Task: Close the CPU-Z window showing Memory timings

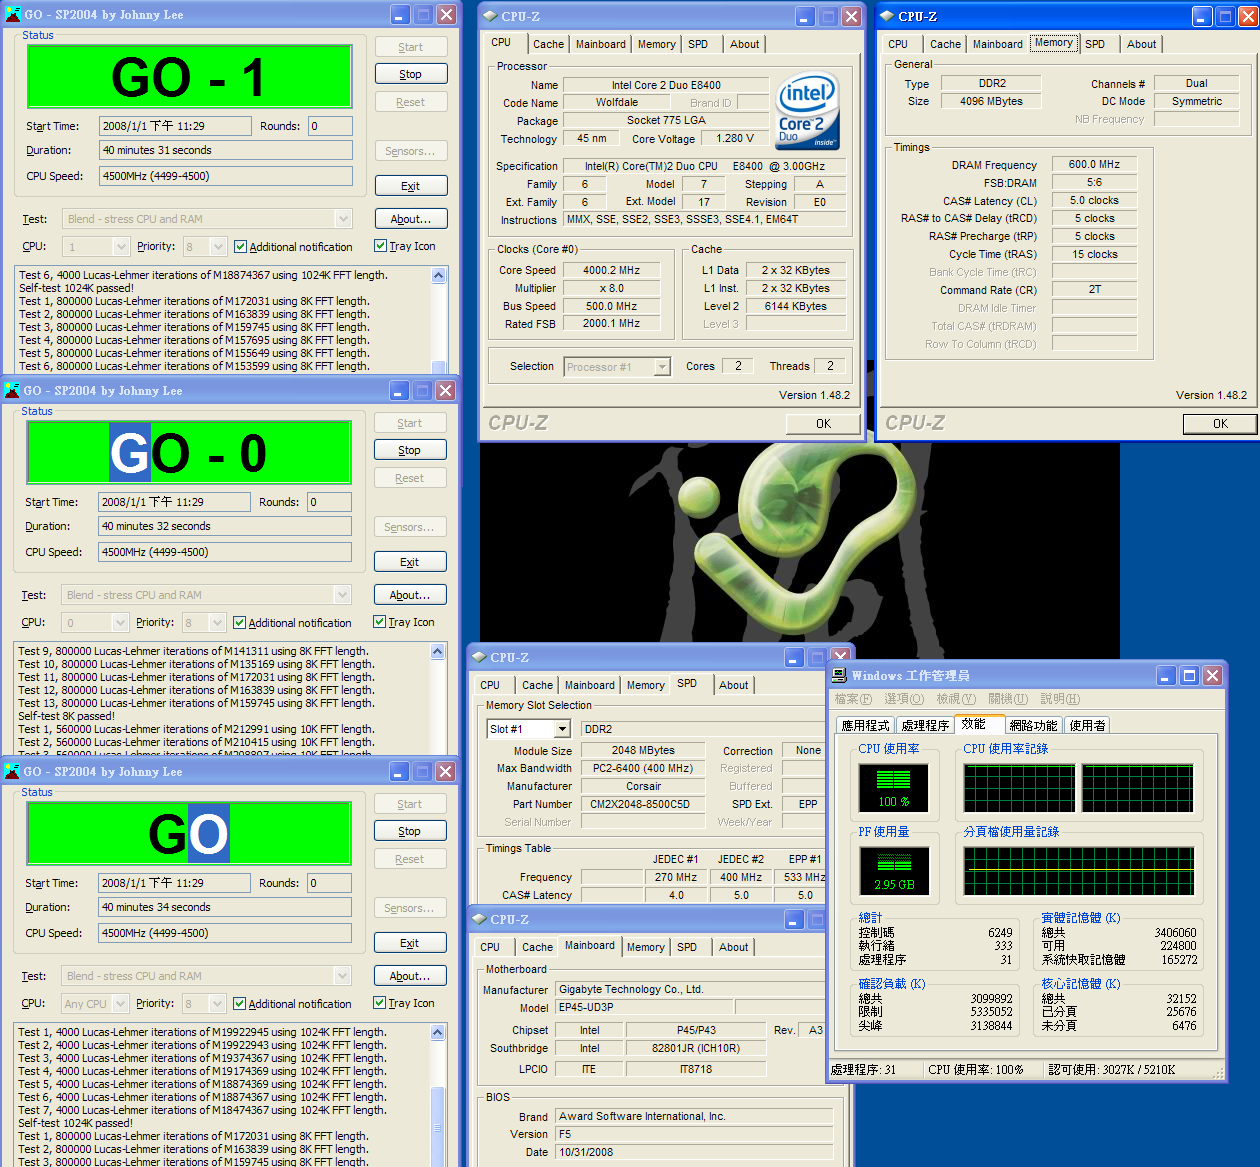Action: coord(1248,16)
